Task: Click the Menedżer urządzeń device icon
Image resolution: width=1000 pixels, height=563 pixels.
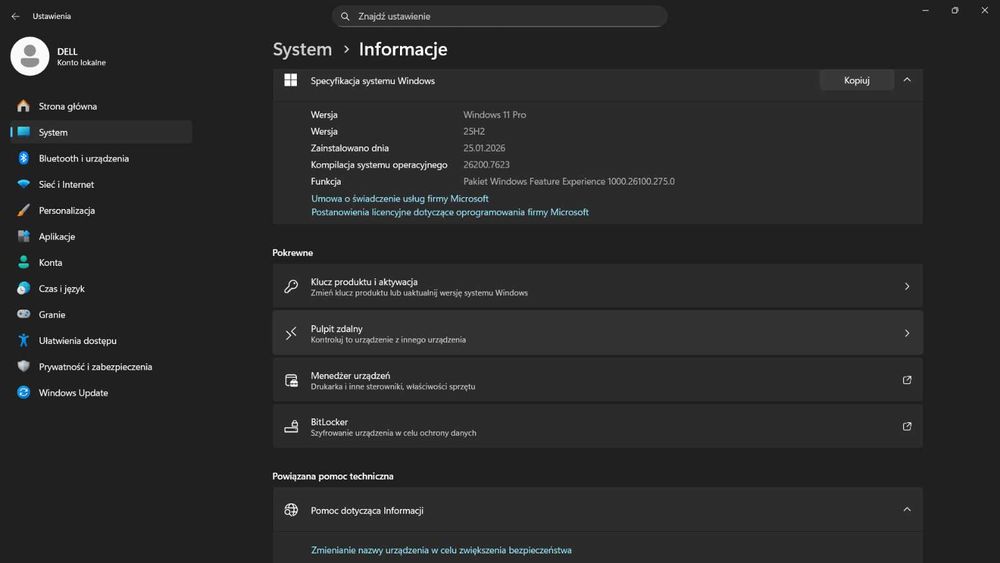Action: pos(291,380)
